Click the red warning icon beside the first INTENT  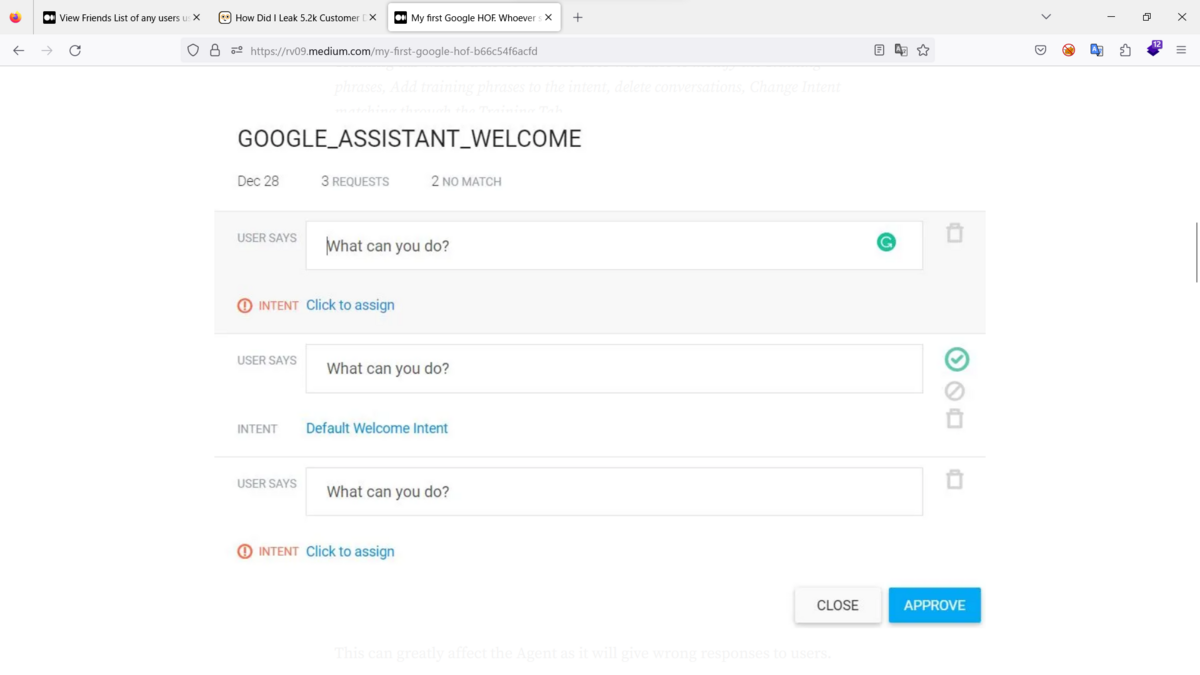pyautogui.click(x=245, y=305)
